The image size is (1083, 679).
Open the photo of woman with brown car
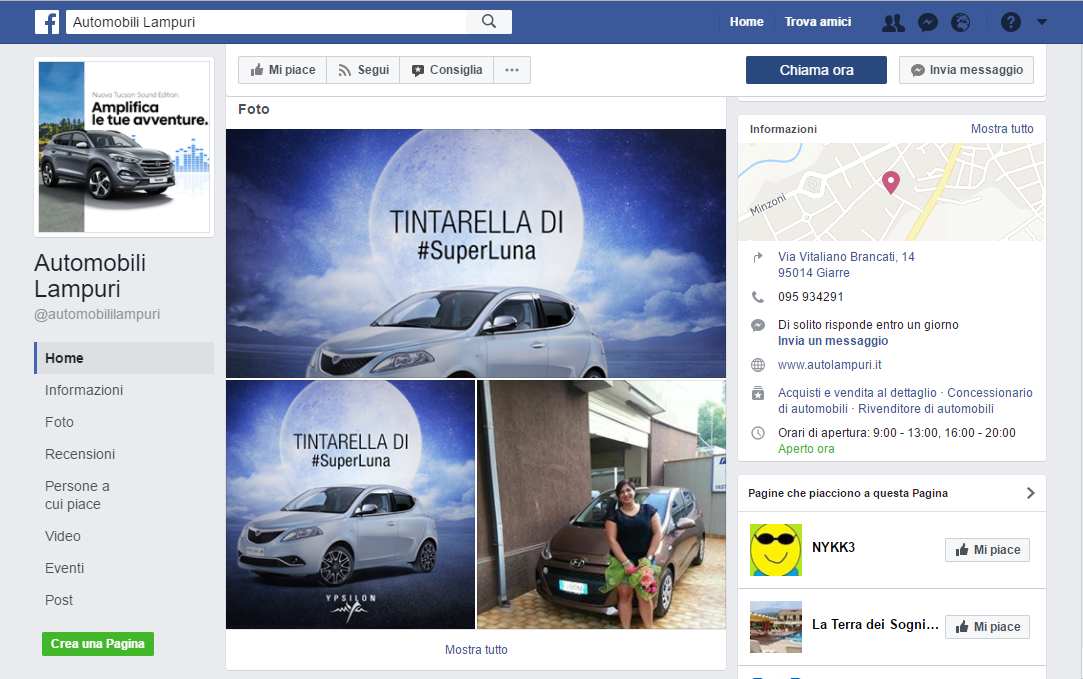[x=602, y=504]
